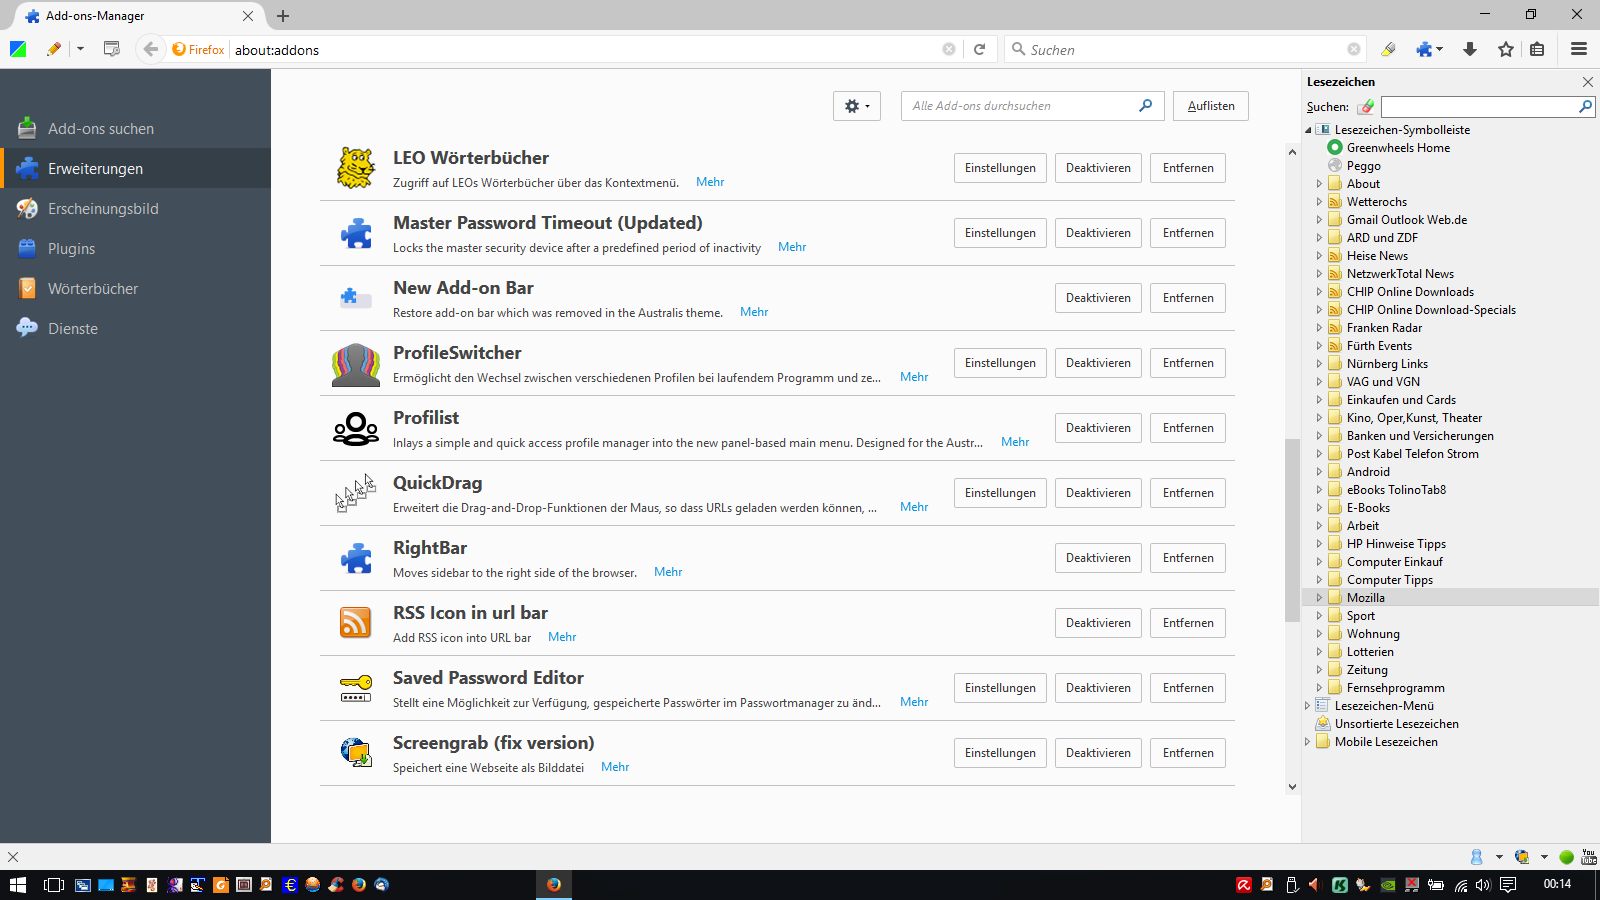The width and height of the screenshot is (1600, 900).
Task: Open the Wörterbücher category
Action: 135,288
